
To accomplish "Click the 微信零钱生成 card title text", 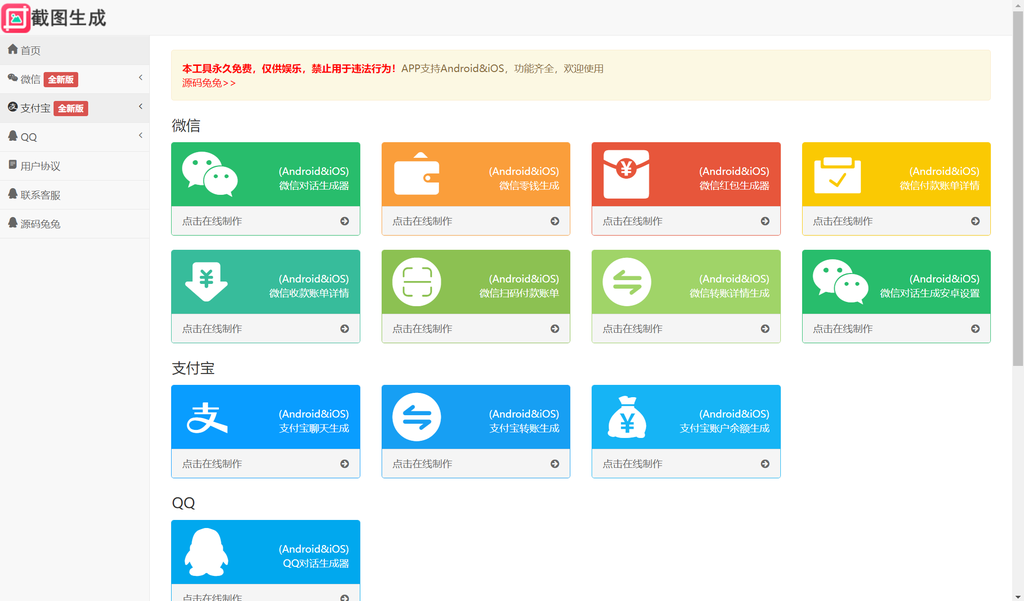I will [529, 186].
